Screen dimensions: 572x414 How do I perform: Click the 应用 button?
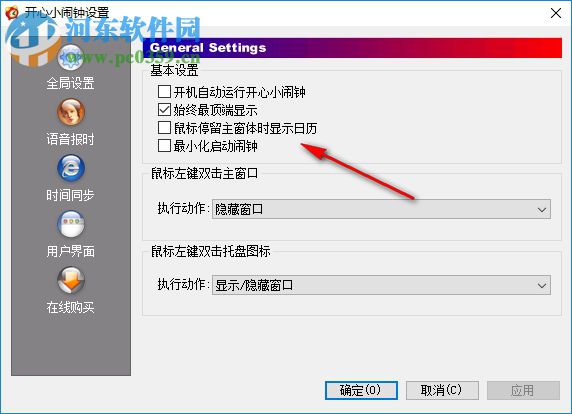523,390
